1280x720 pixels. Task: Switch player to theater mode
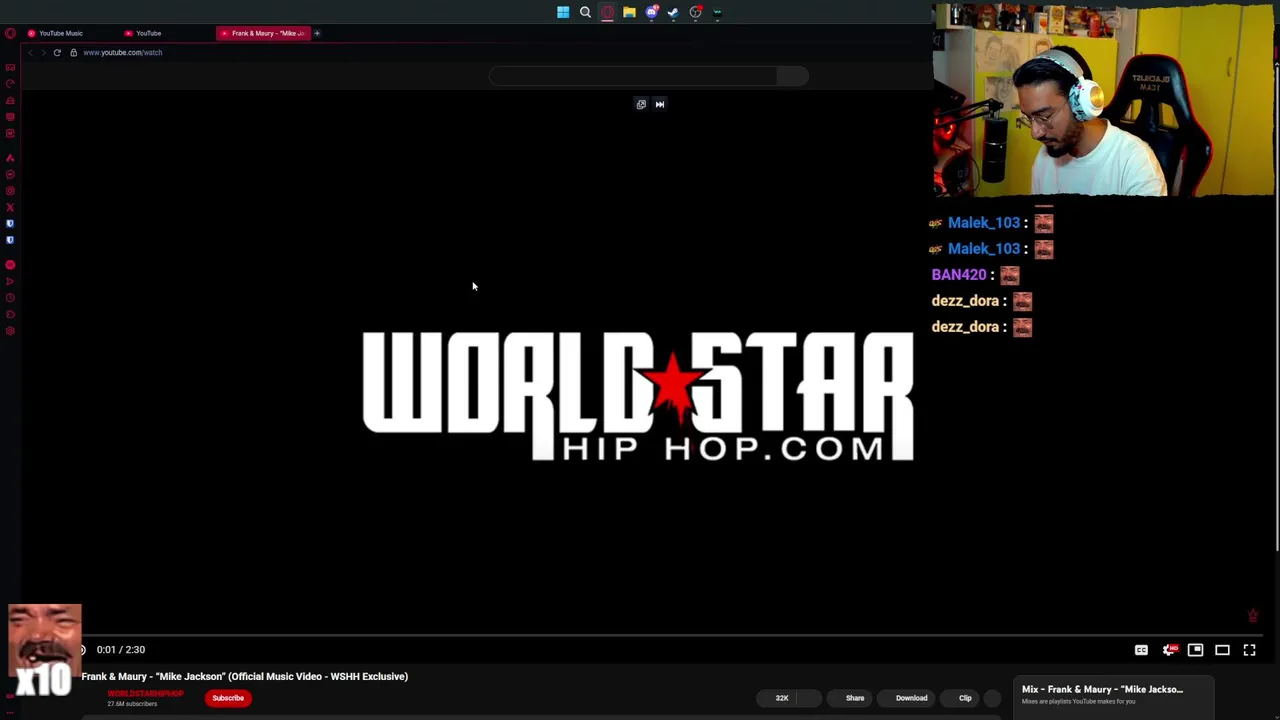tap(1222, 650)
